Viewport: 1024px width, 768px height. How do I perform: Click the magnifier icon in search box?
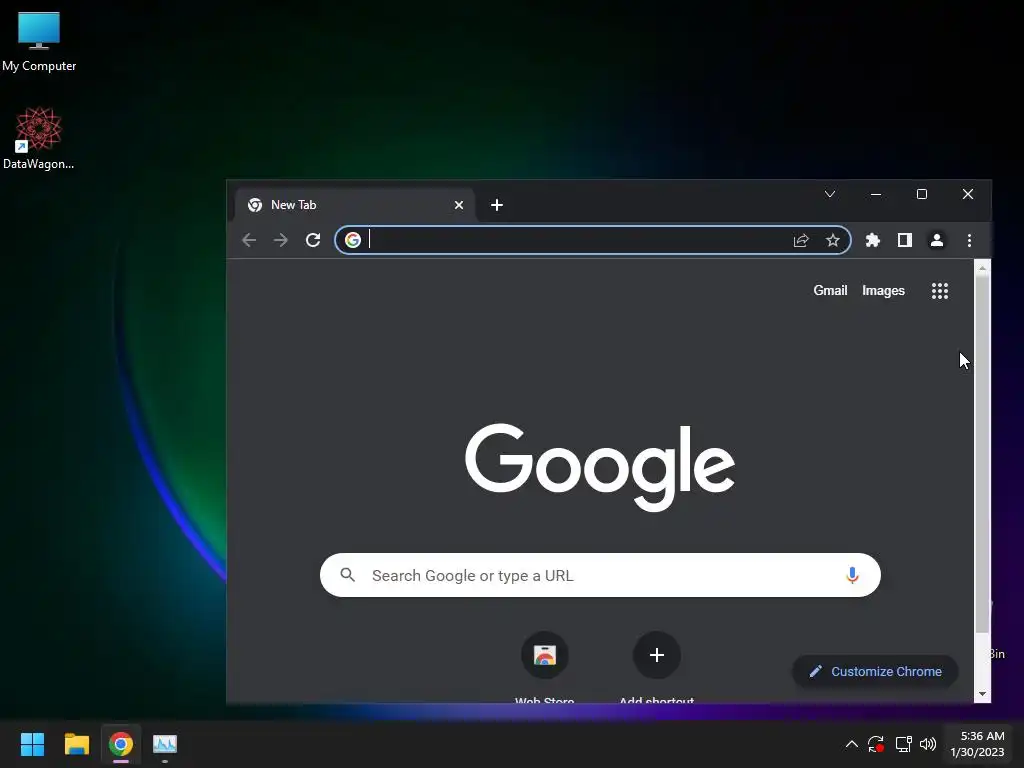coord(347,575)
